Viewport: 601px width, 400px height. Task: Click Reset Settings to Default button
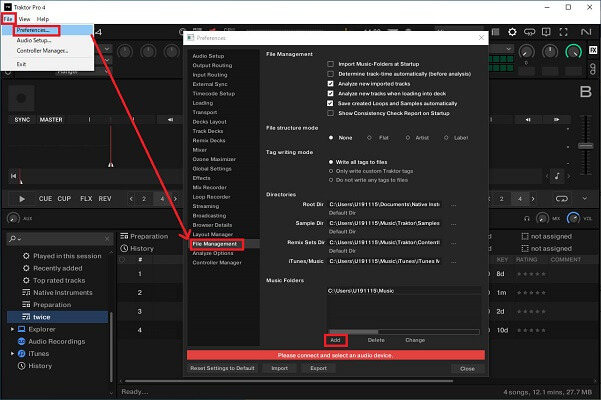222,368
